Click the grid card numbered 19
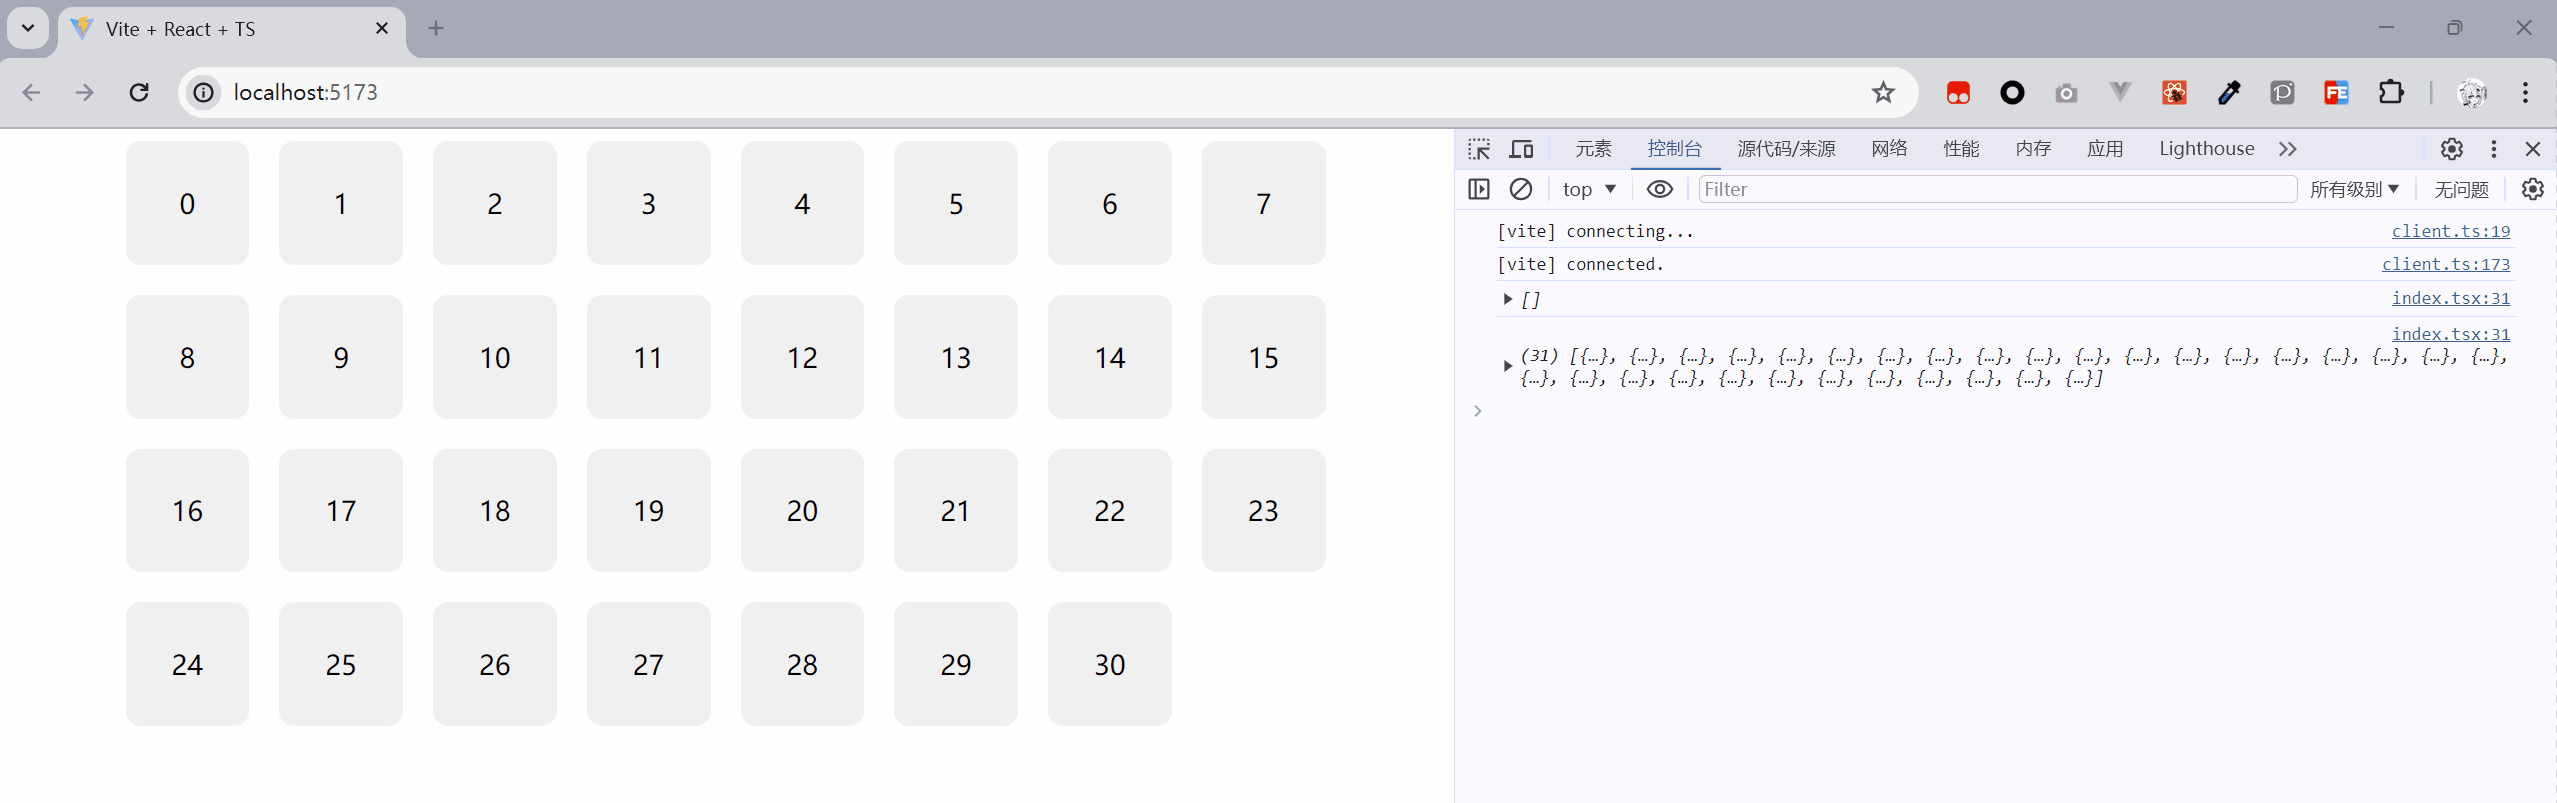 (648, 510)
